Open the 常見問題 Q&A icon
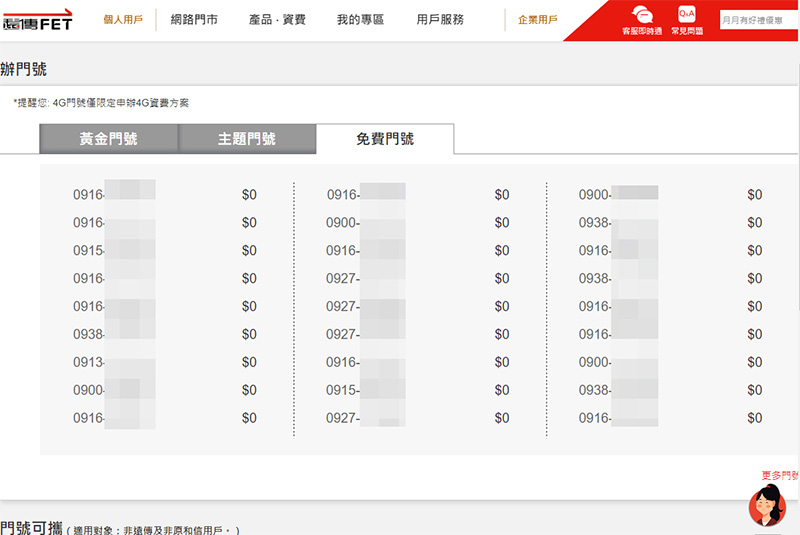 coord(687,20)
